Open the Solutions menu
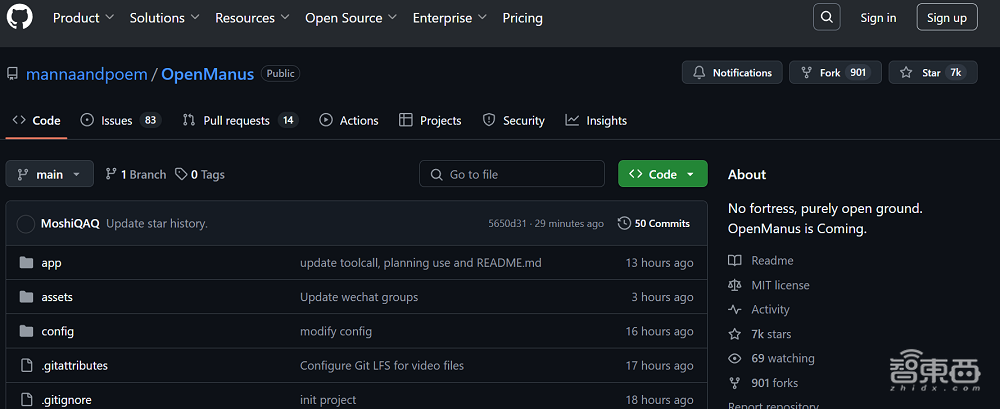 164,18
